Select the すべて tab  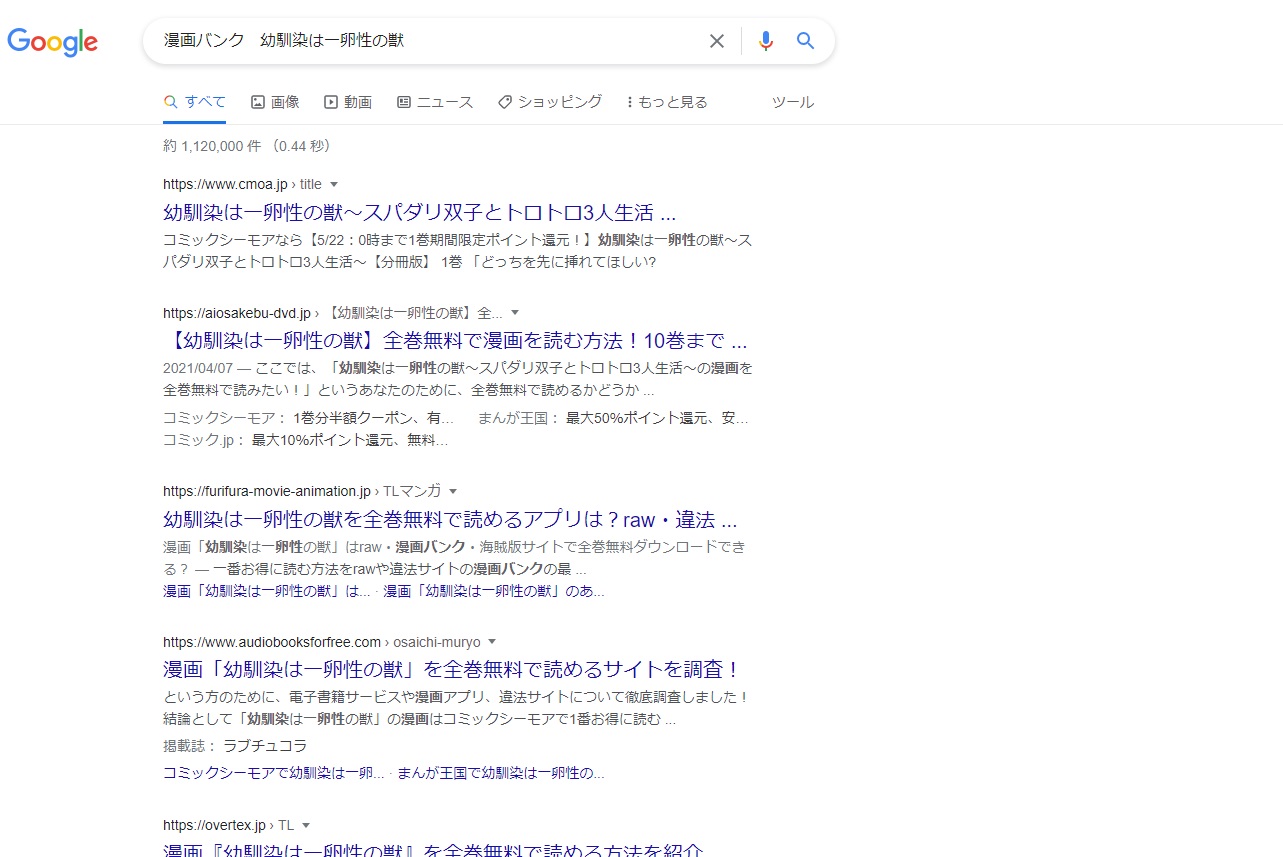click(x=195, y=102)
